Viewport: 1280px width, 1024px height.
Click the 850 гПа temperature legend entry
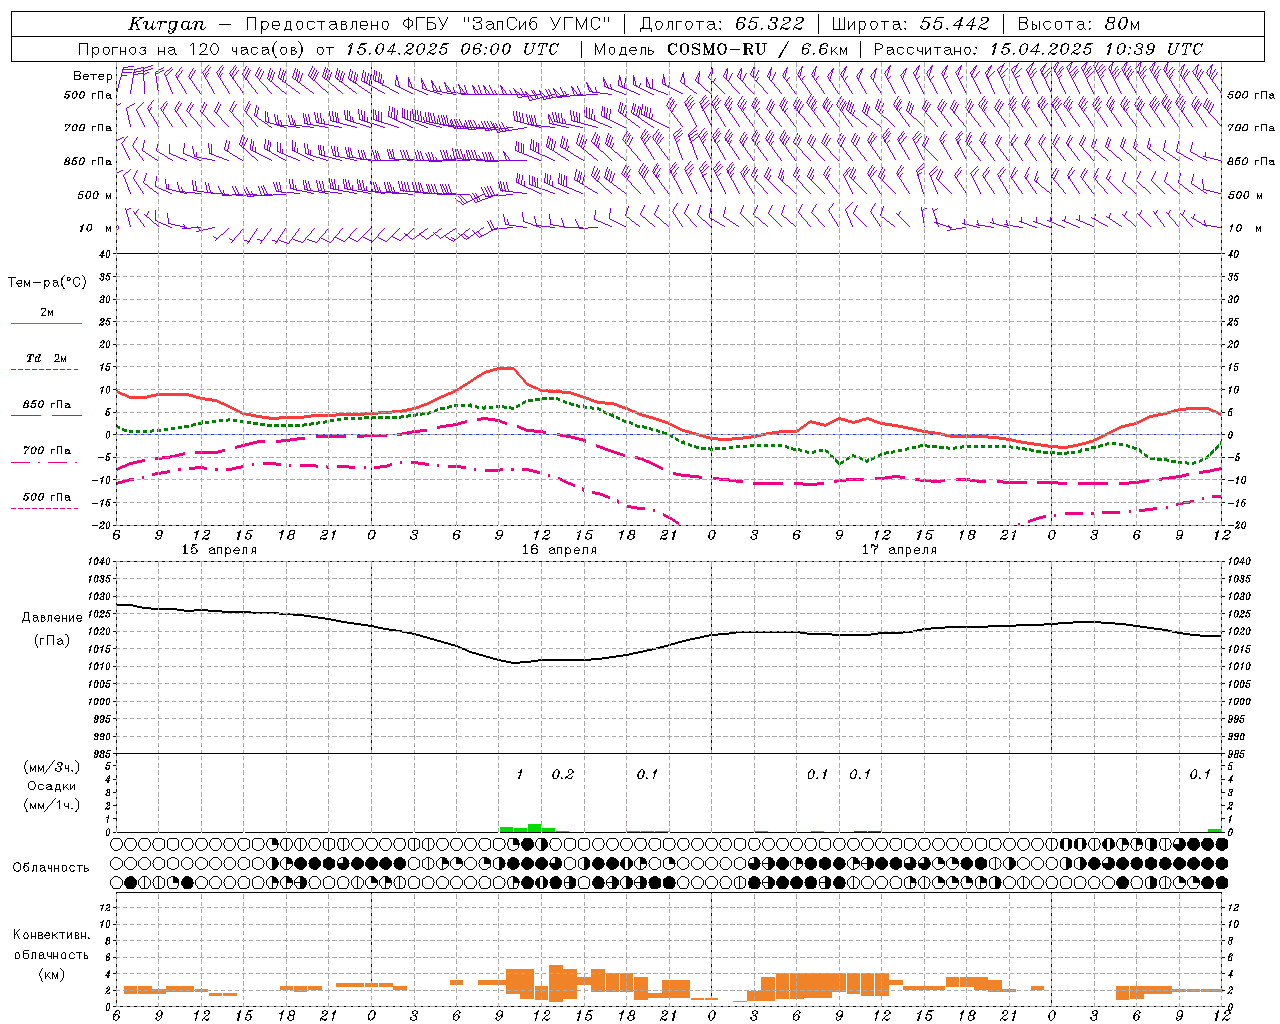tap(46, 405)
